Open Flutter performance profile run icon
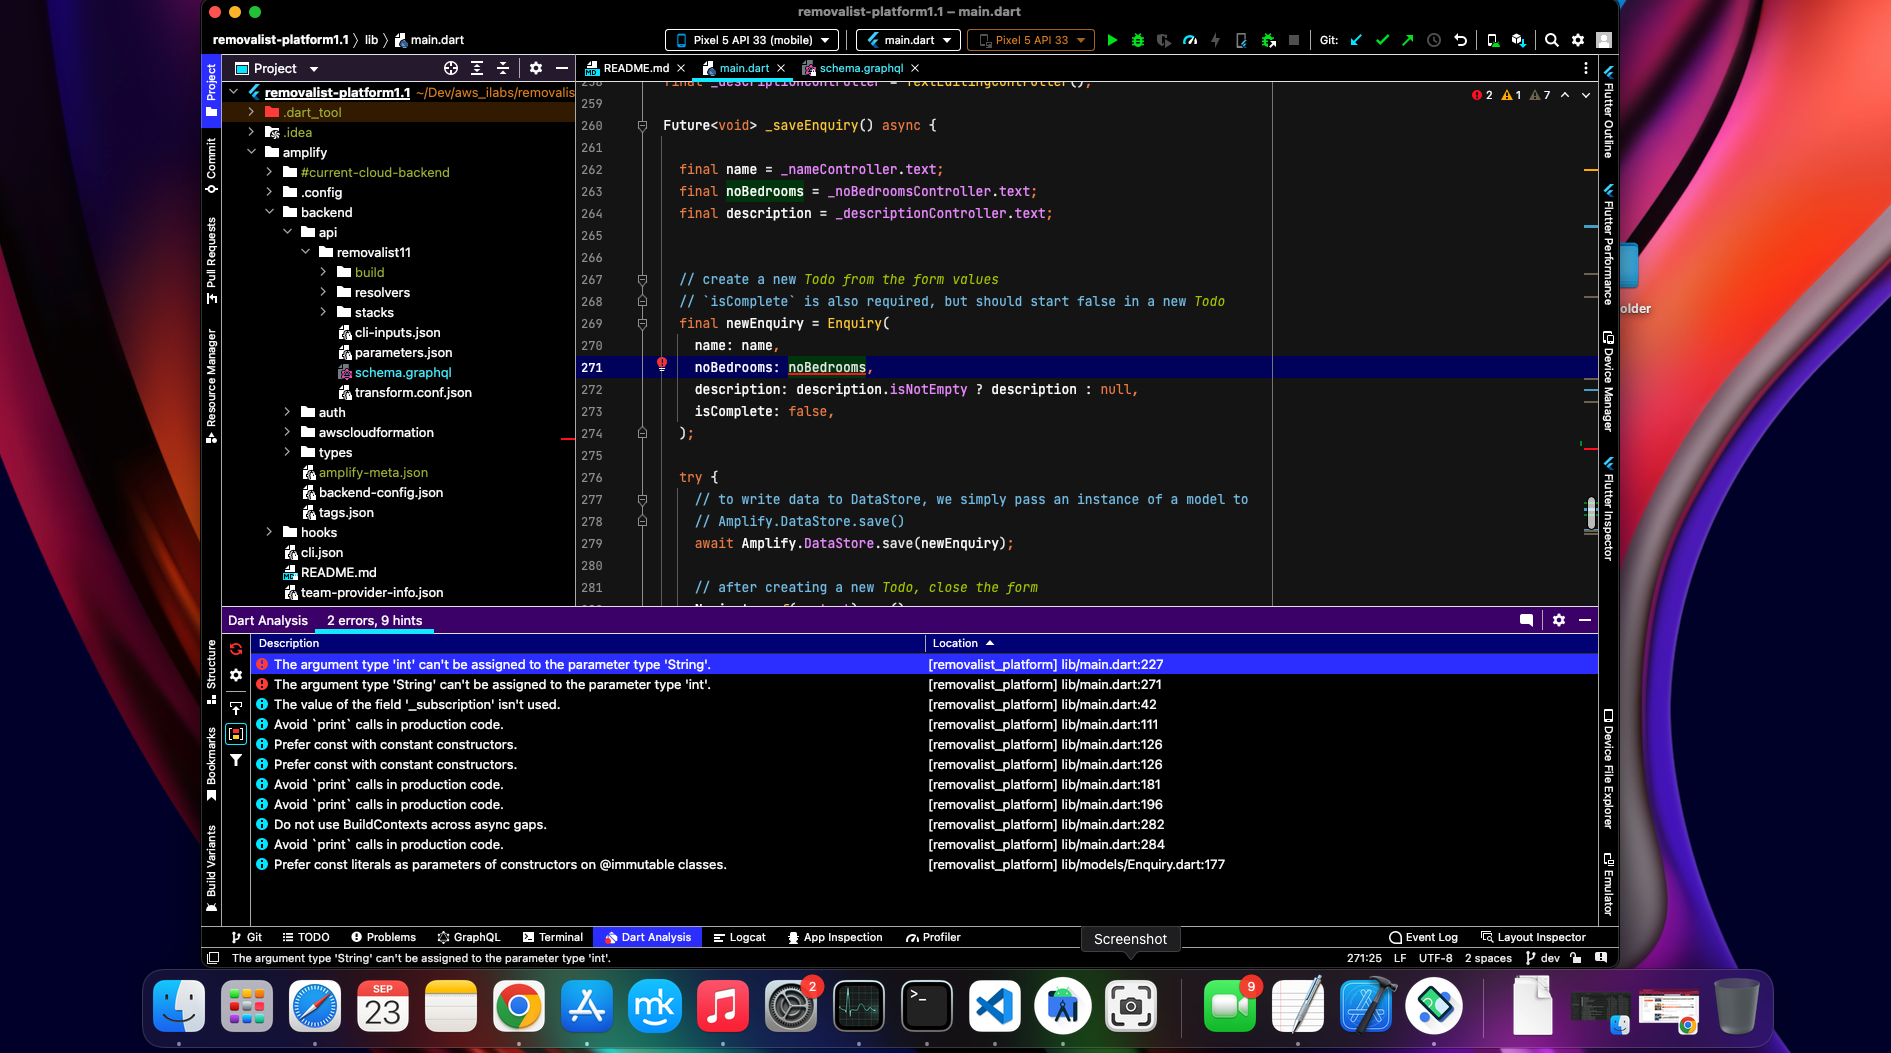This screenshot has height=1053, width=1891. (1190, 40)
